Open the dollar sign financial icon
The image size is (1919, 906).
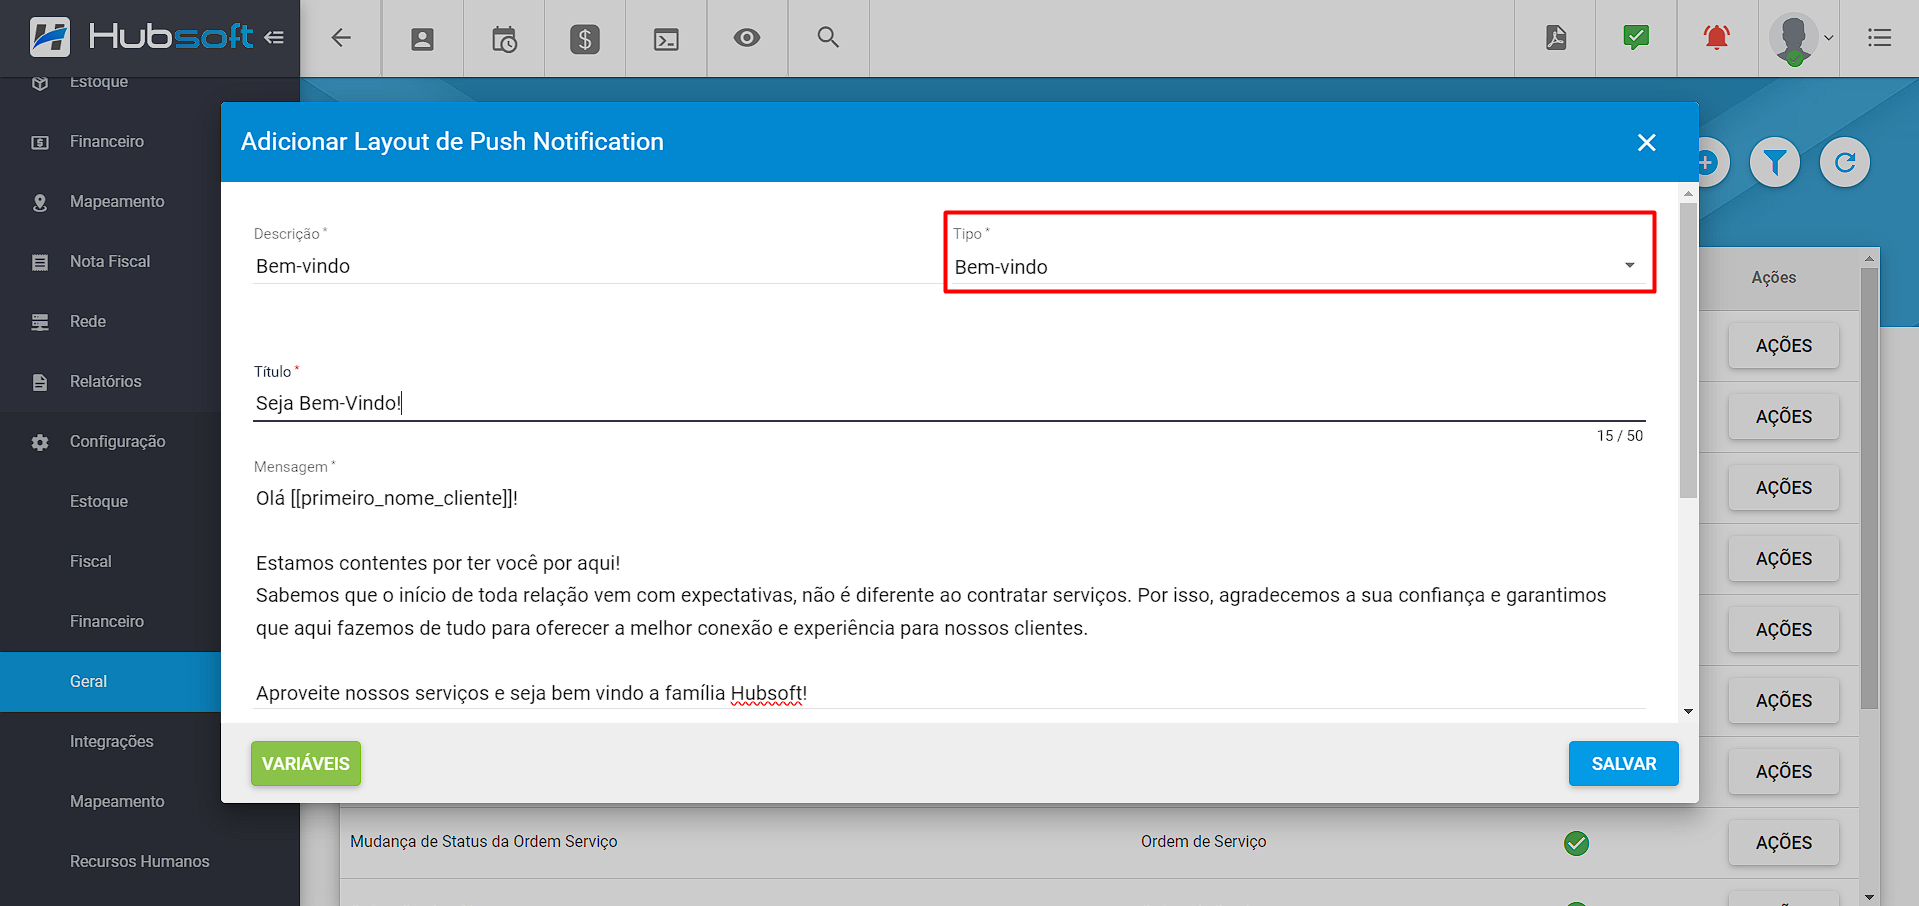pyautogui.click(x=585, y=39)
